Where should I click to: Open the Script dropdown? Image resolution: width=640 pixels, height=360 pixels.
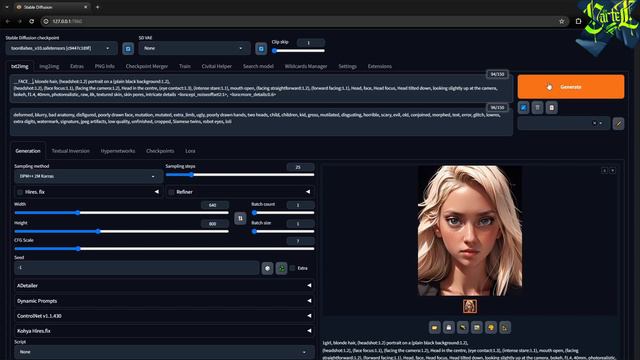coord(164,352)
